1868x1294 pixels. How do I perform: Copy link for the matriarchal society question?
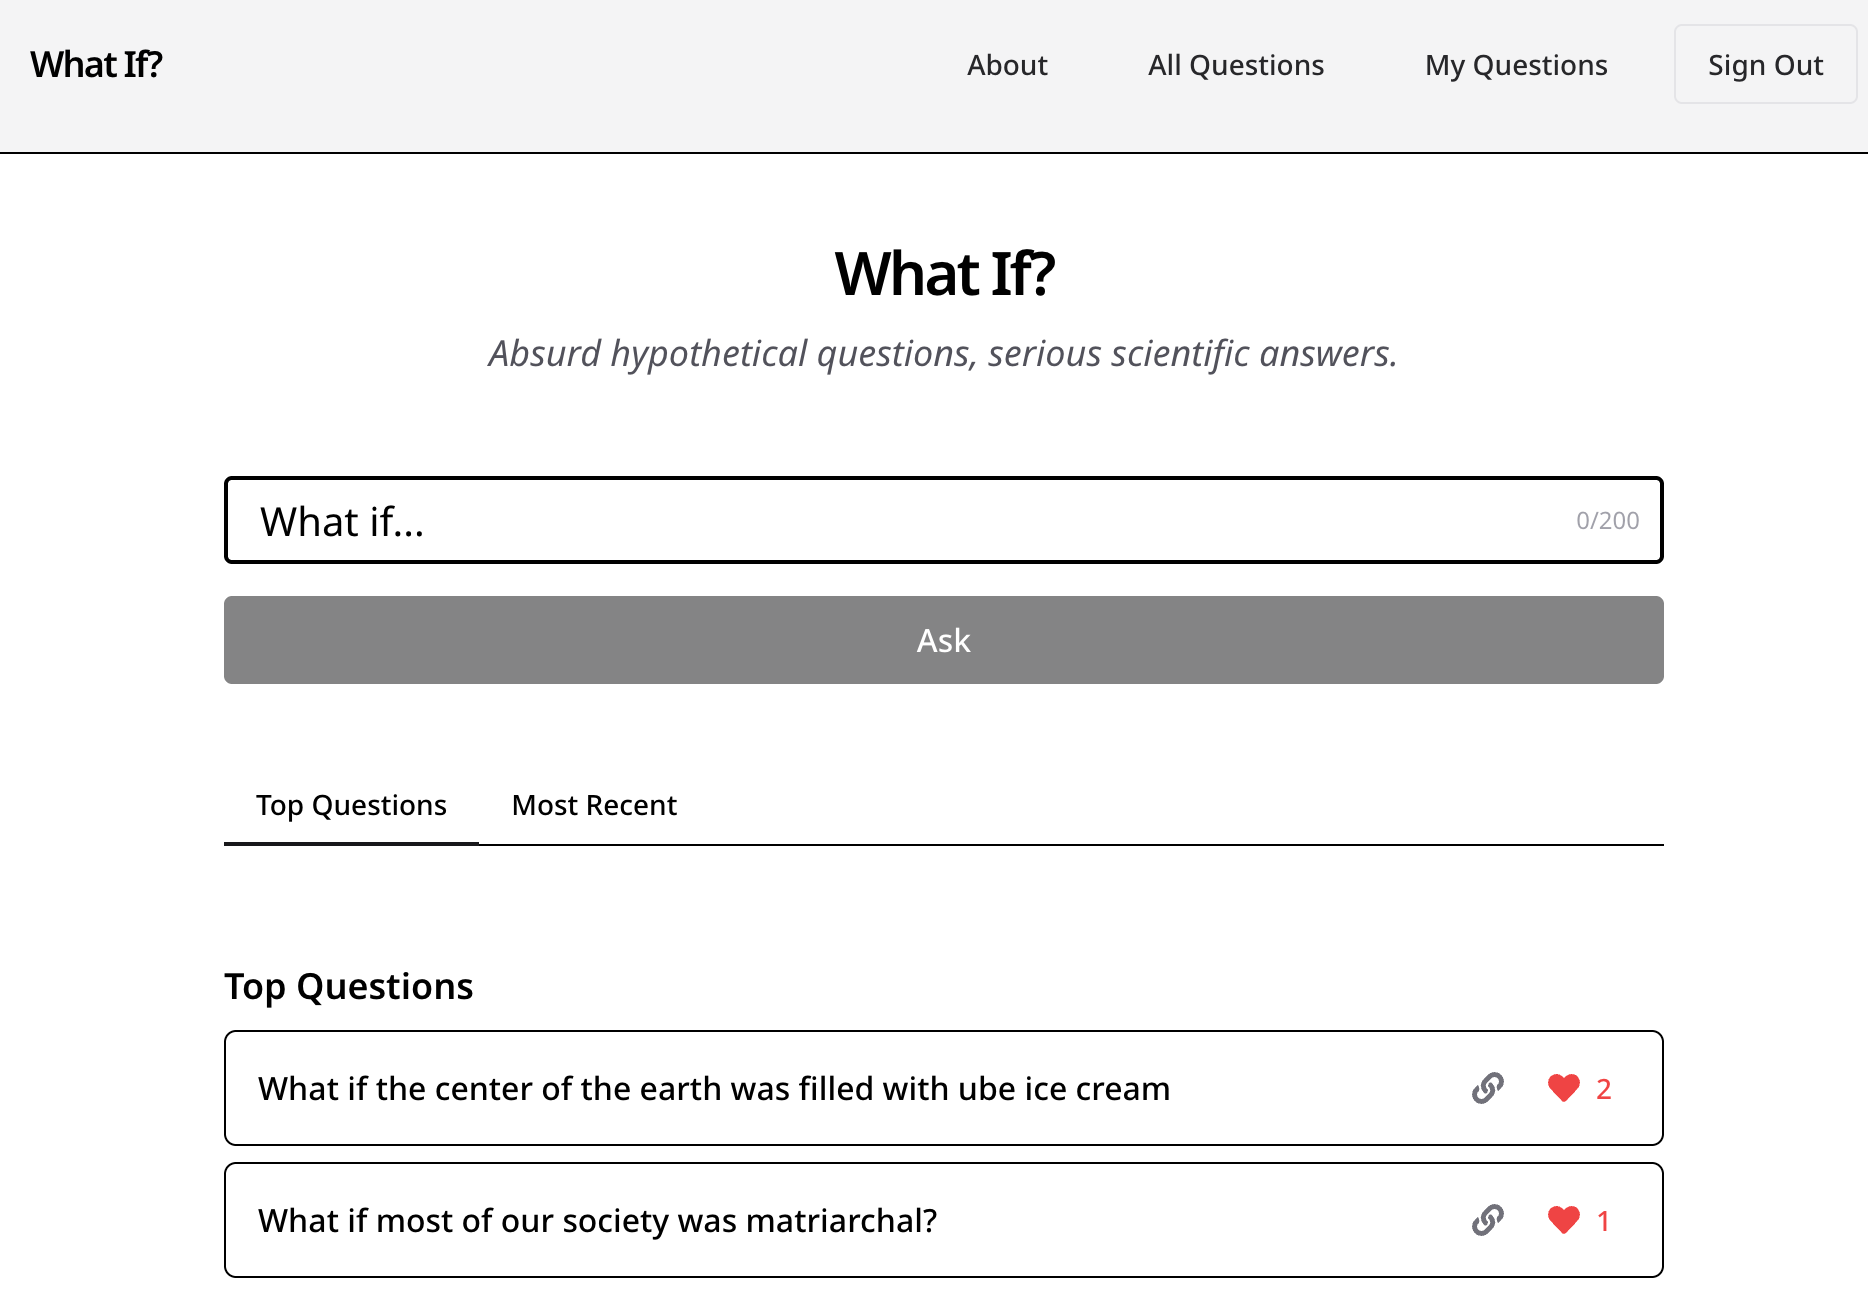pos(1487,1220)
